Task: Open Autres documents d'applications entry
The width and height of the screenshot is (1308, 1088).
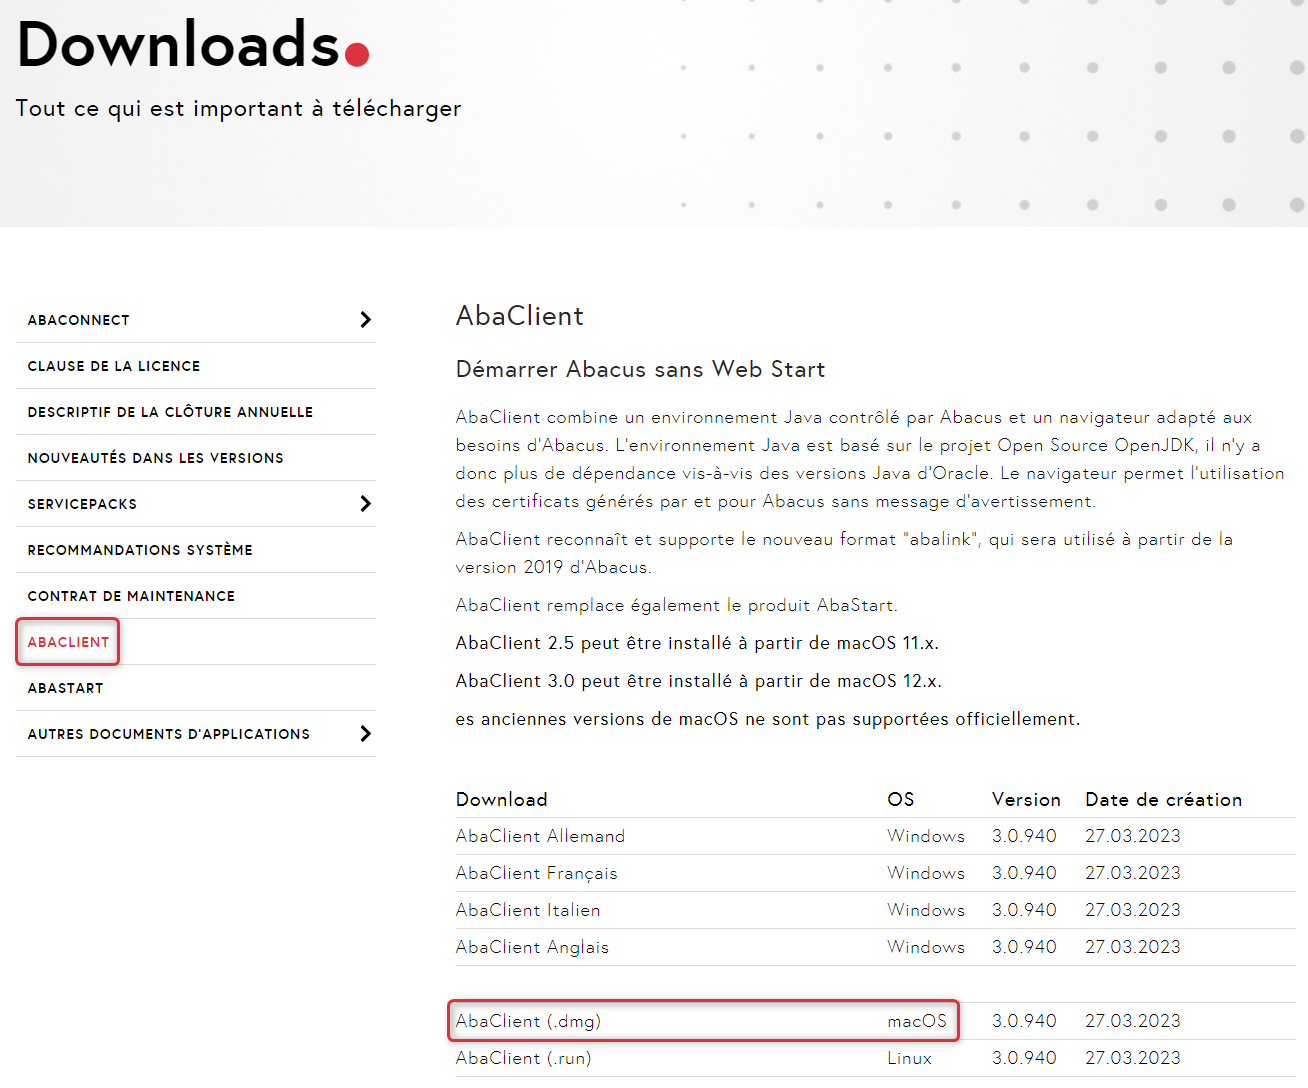Action: [x=169, y=734]
